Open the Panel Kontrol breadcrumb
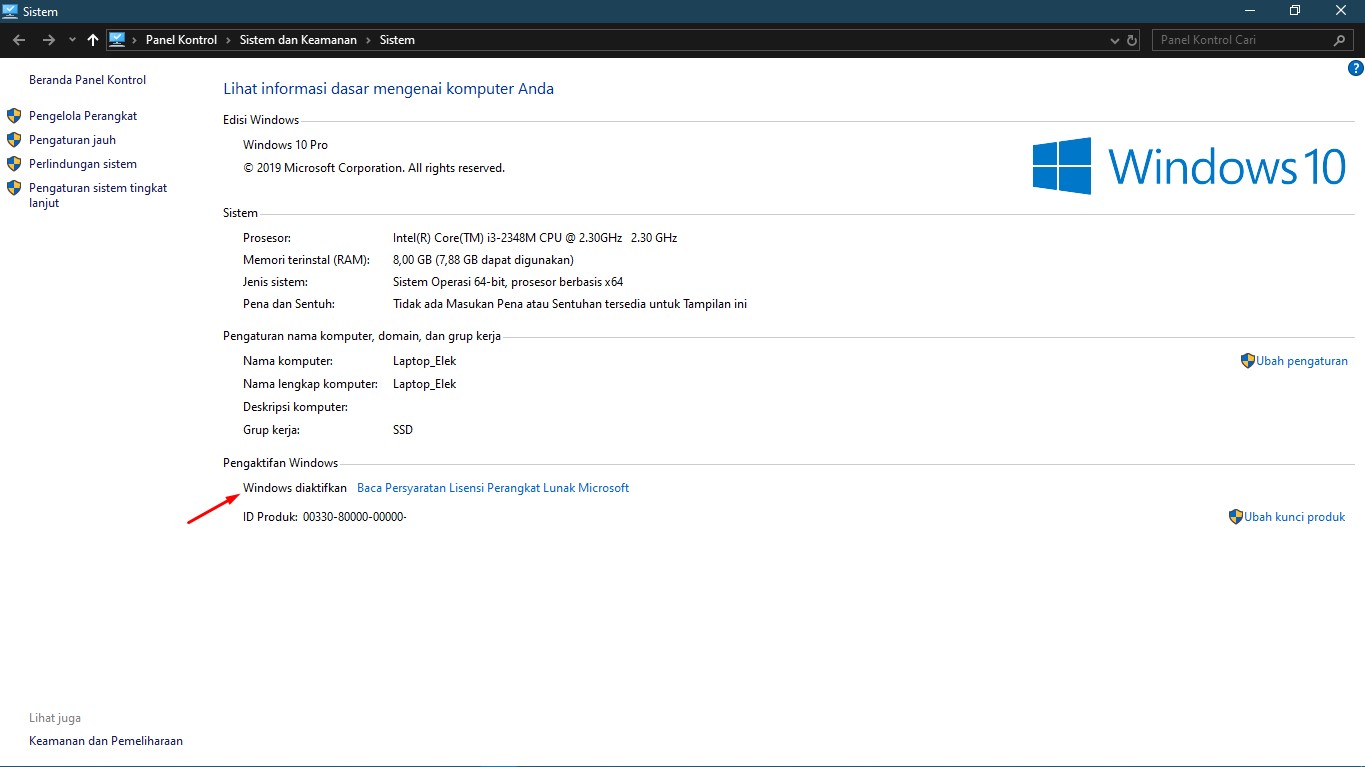 [x=181, y=40]
